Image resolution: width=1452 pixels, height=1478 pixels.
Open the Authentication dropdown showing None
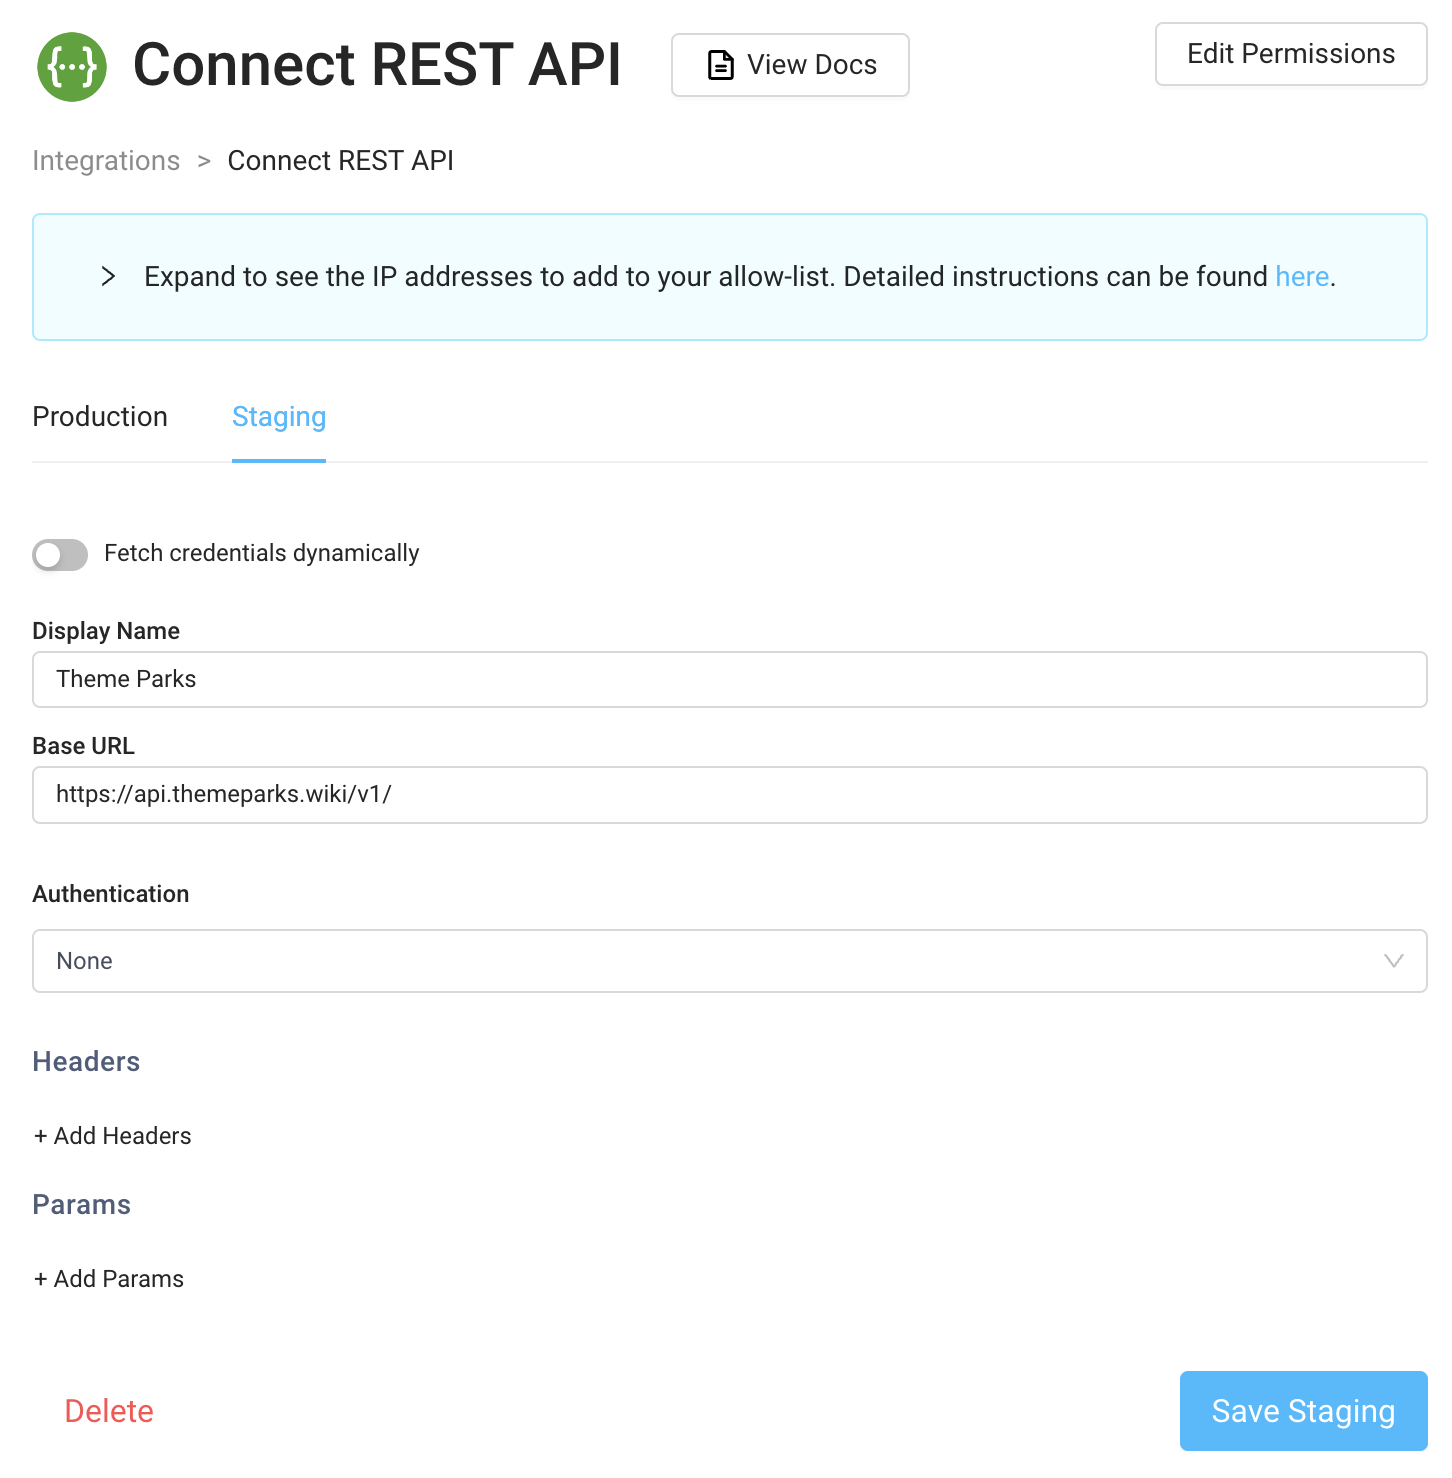tap(729, 961)
